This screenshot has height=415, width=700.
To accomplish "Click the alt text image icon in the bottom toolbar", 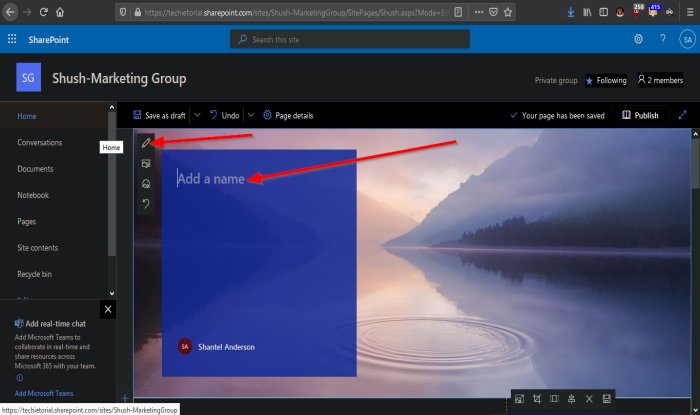I will 519,398.
